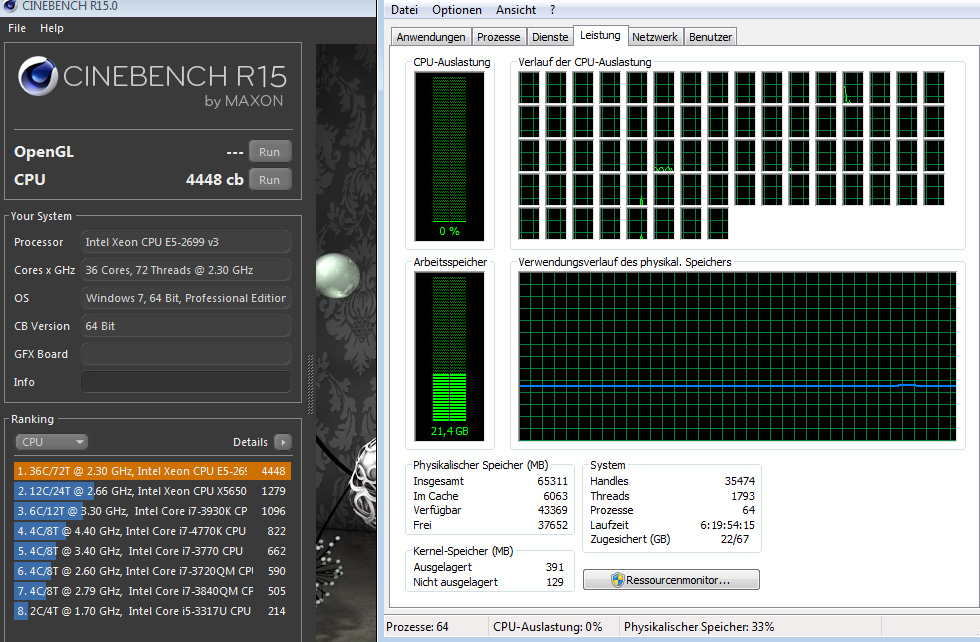This screenshot has height=642, width=980.
Task: Click the OpenGL score placeholder ---
Action: (235, 152)
